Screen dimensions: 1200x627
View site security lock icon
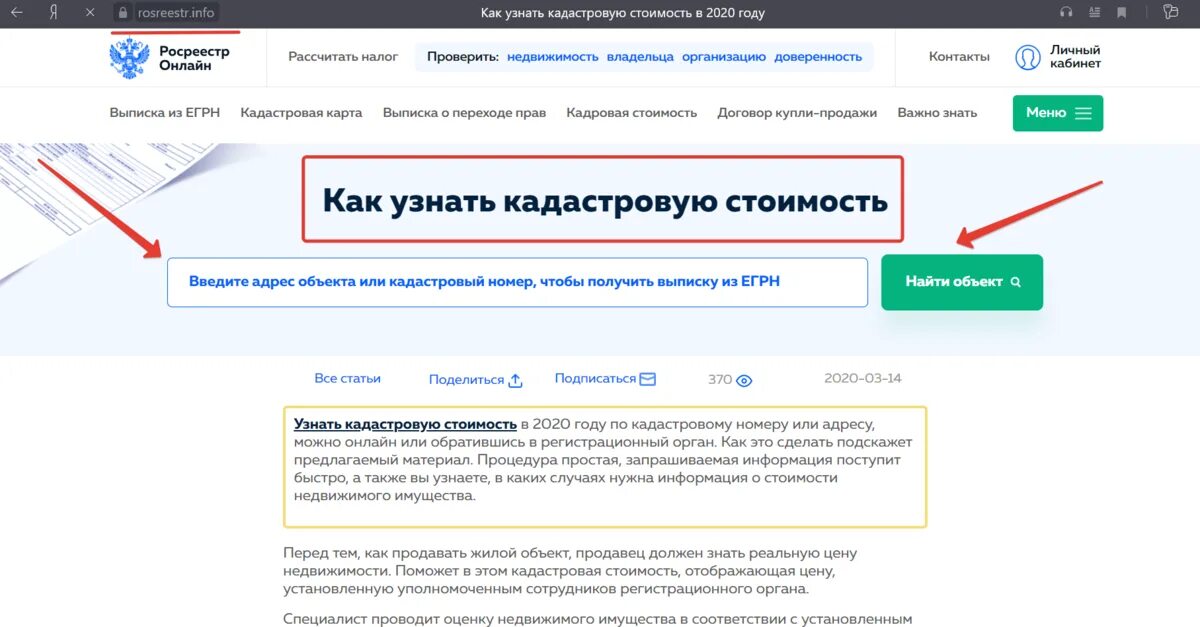tap(123, 13)
